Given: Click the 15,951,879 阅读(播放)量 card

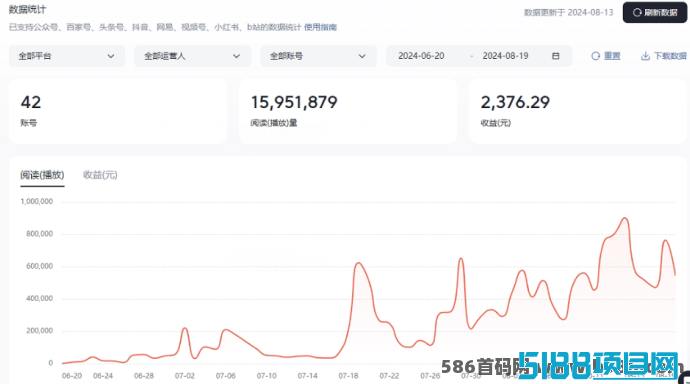Looking at the screenshot, I should pyautogui.click(x=348, y=111).
